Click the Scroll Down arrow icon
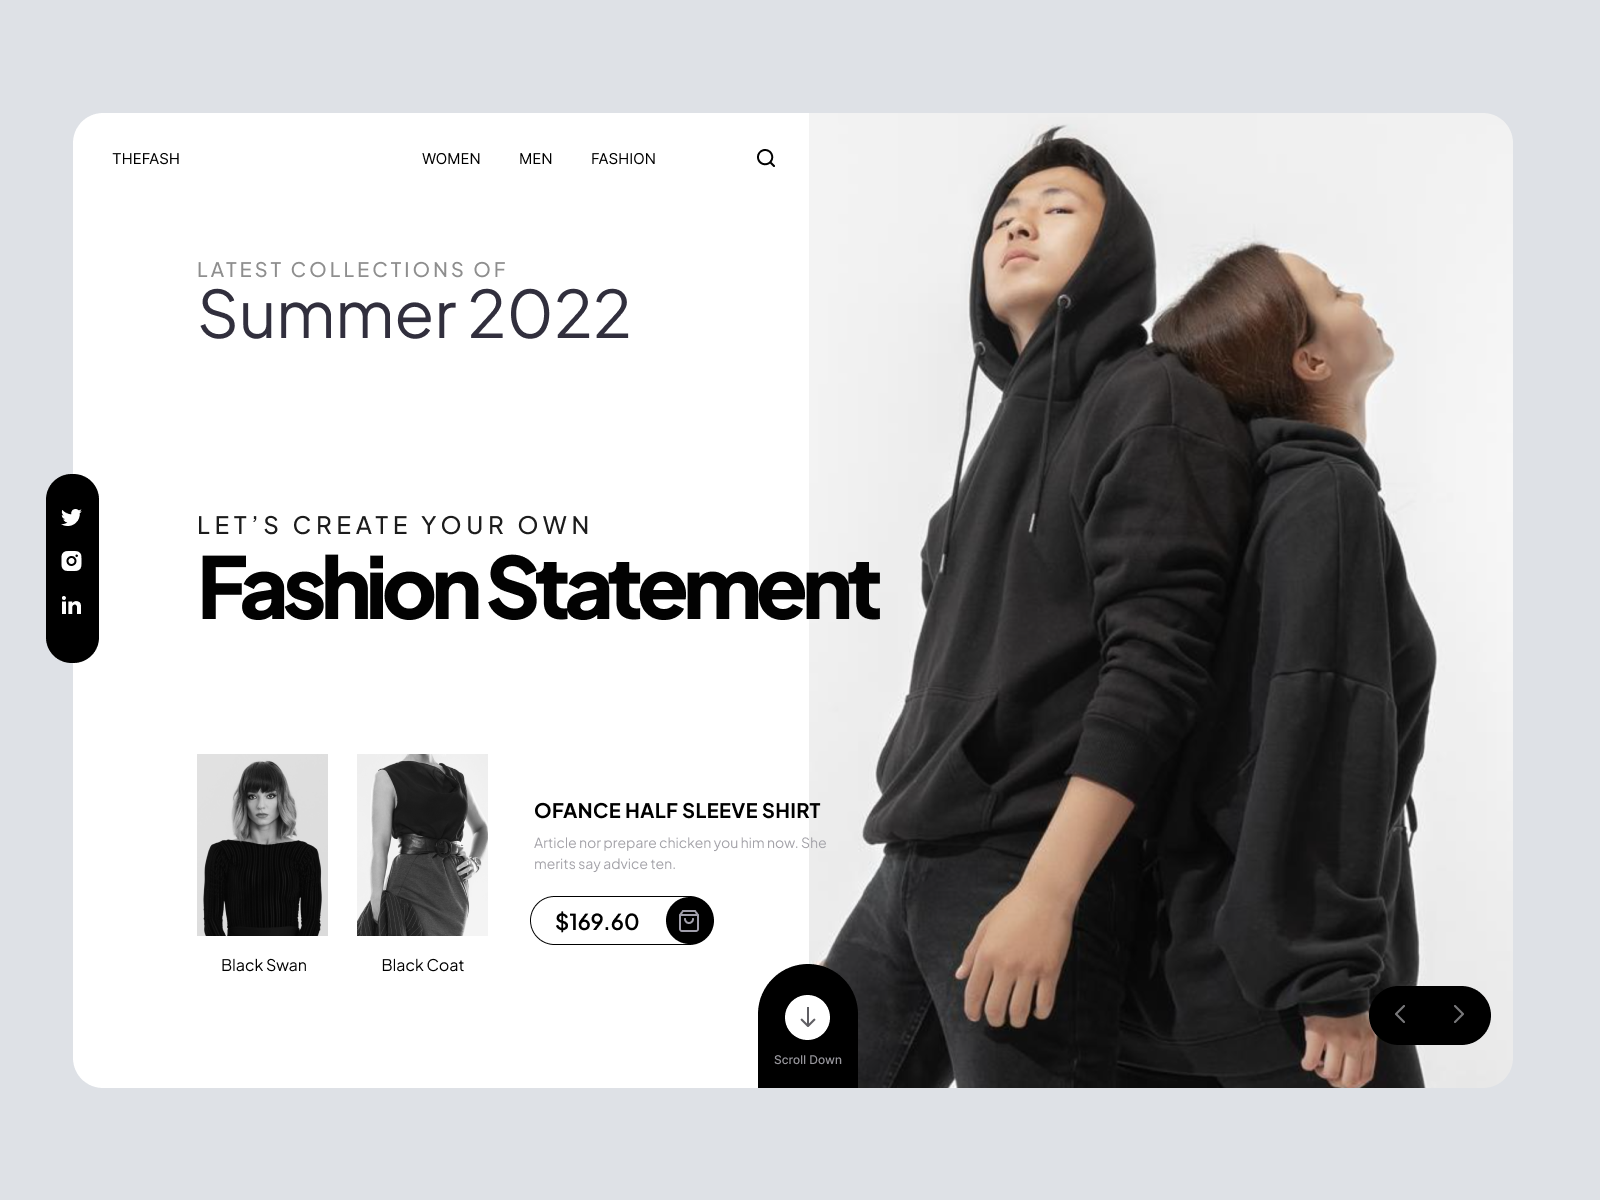Viewport: 1600px width, 1200px height. point(808,1018)
